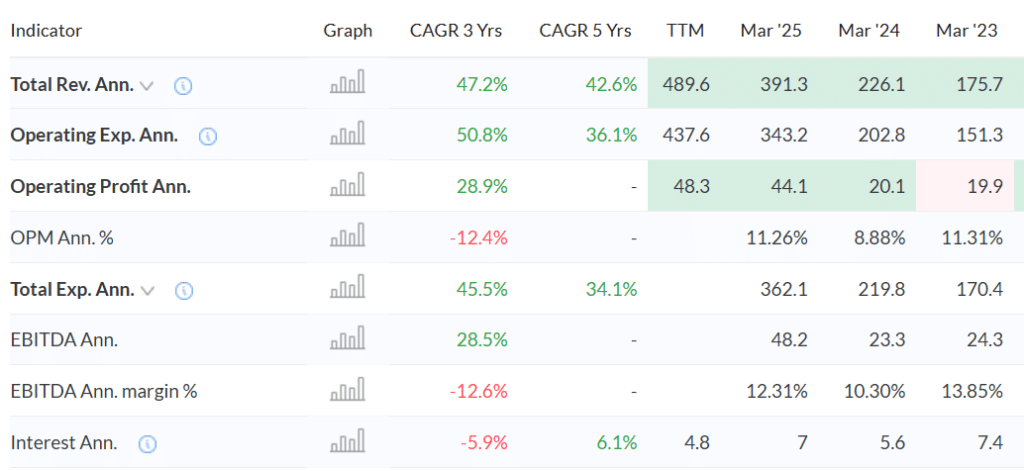Select the Operating Profit Ann. row label
The height and width of the screenshot is (471, 1024).
(x=100, y=186)
